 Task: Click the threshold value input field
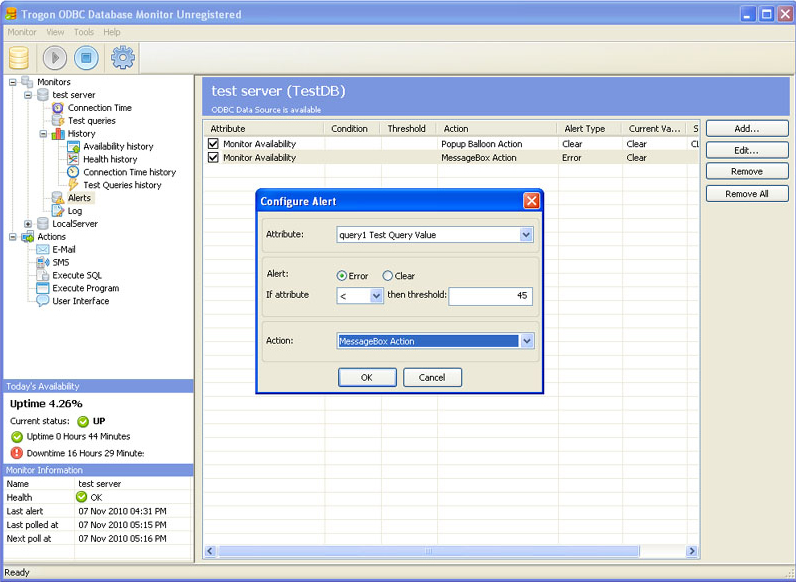490,296
